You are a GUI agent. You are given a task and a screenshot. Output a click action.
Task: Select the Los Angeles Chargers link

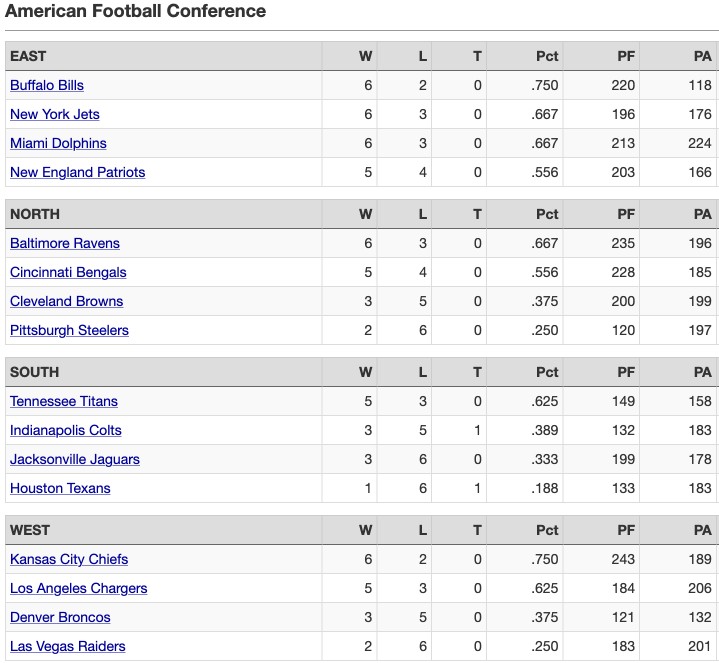click(78, 588)
